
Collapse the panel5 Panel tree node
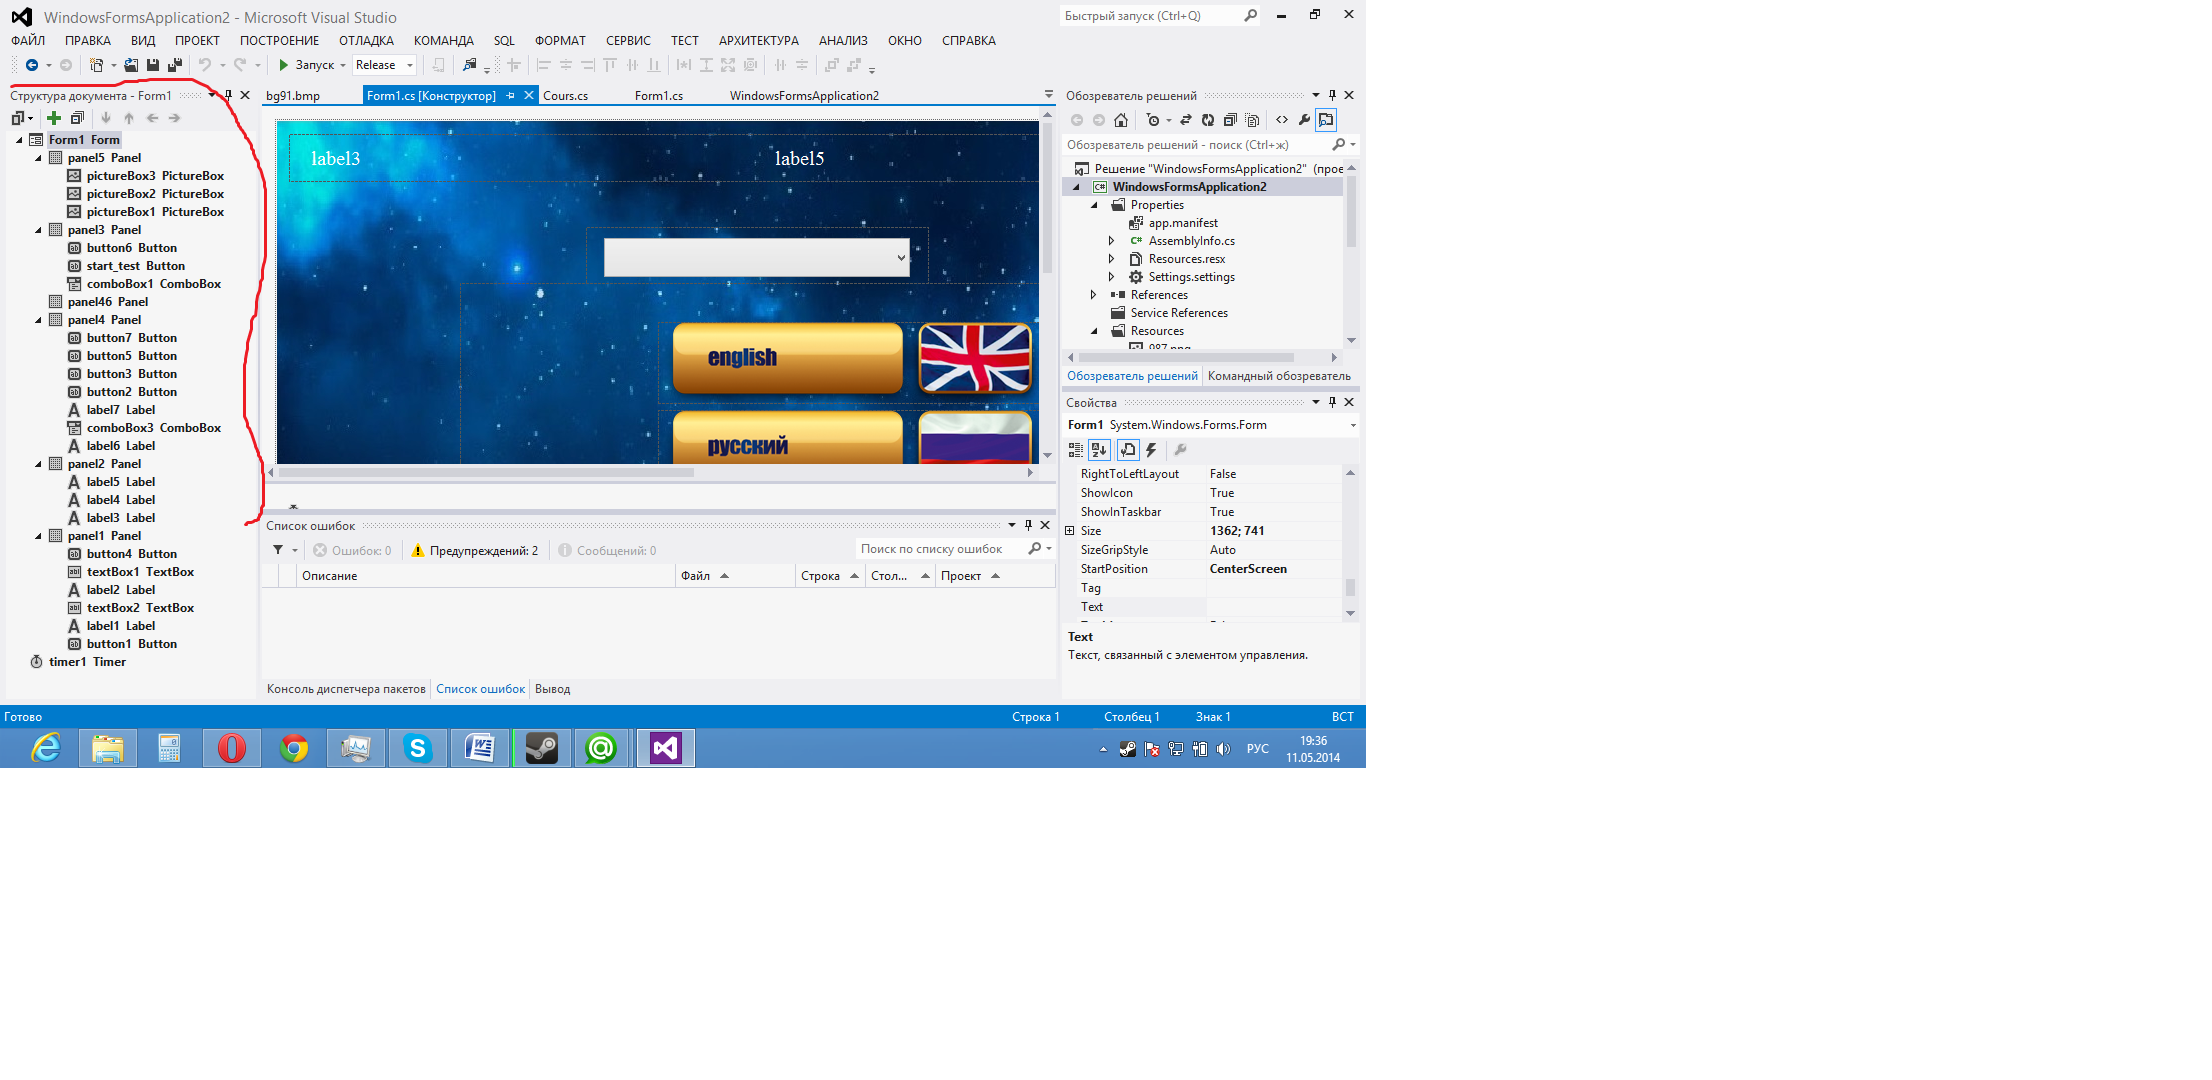[38, 158]
